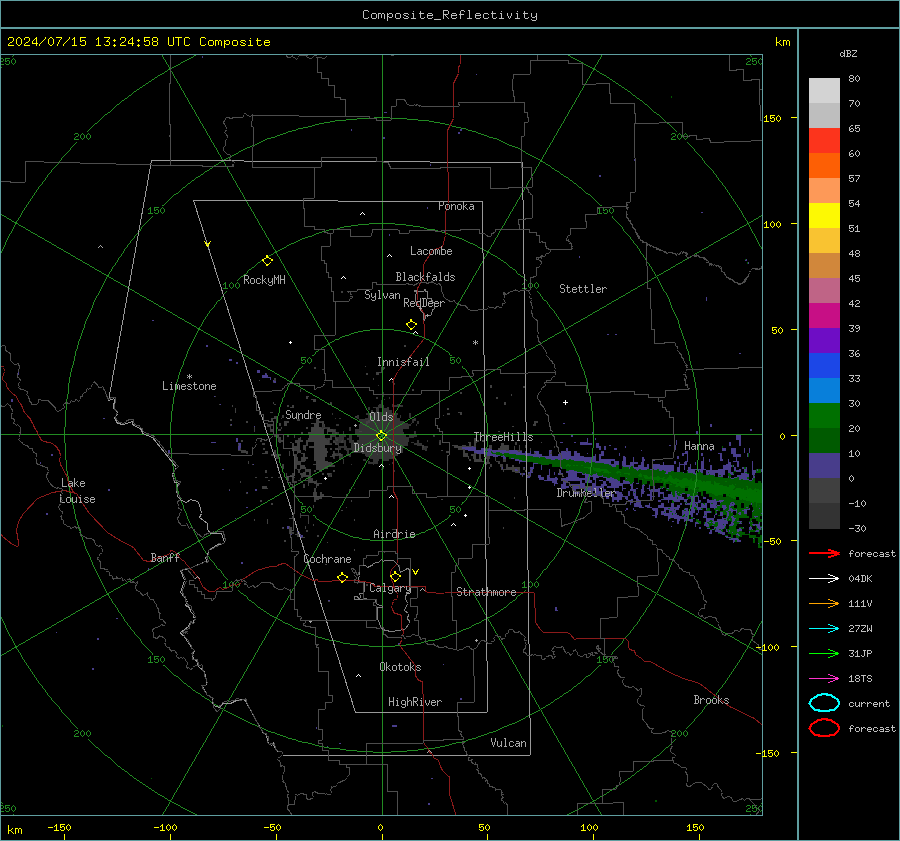Screen dimensions: 900x841
Task: Click the cyan current ellipse icon
Action: click(x=824, y=703)
